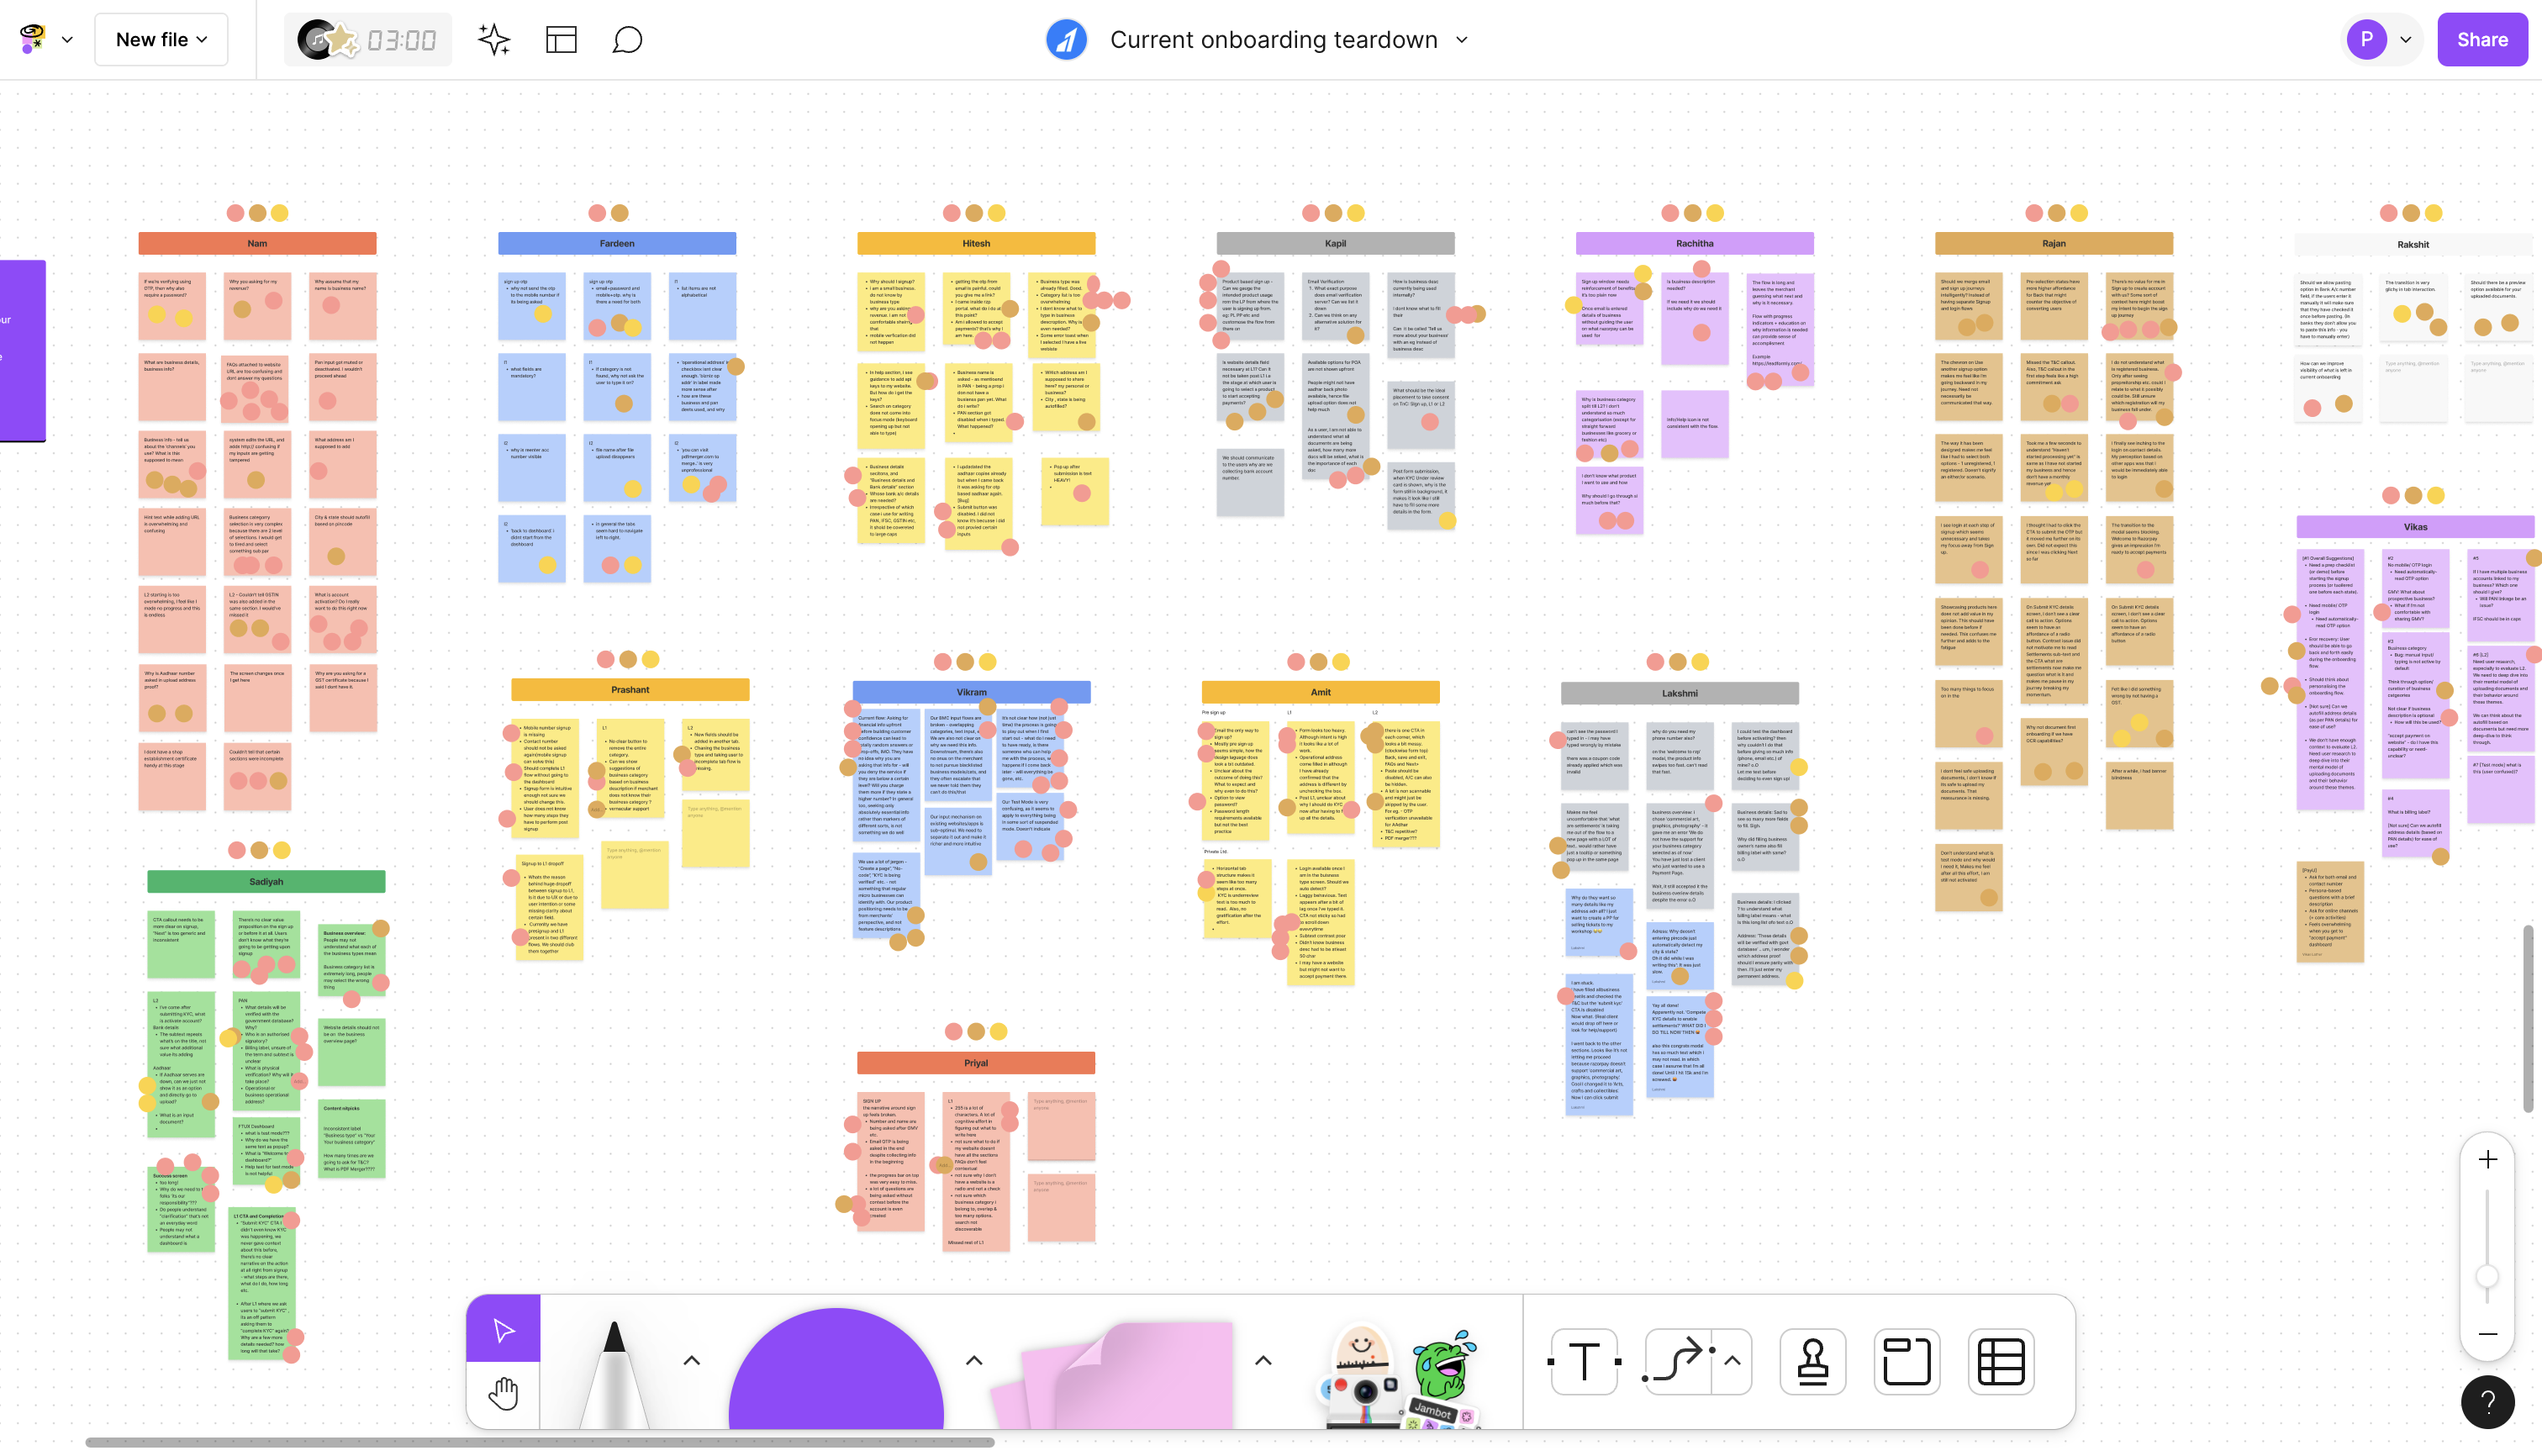
Task: Expand the file title dropdown arrow
Action: tap(1462, 40)
